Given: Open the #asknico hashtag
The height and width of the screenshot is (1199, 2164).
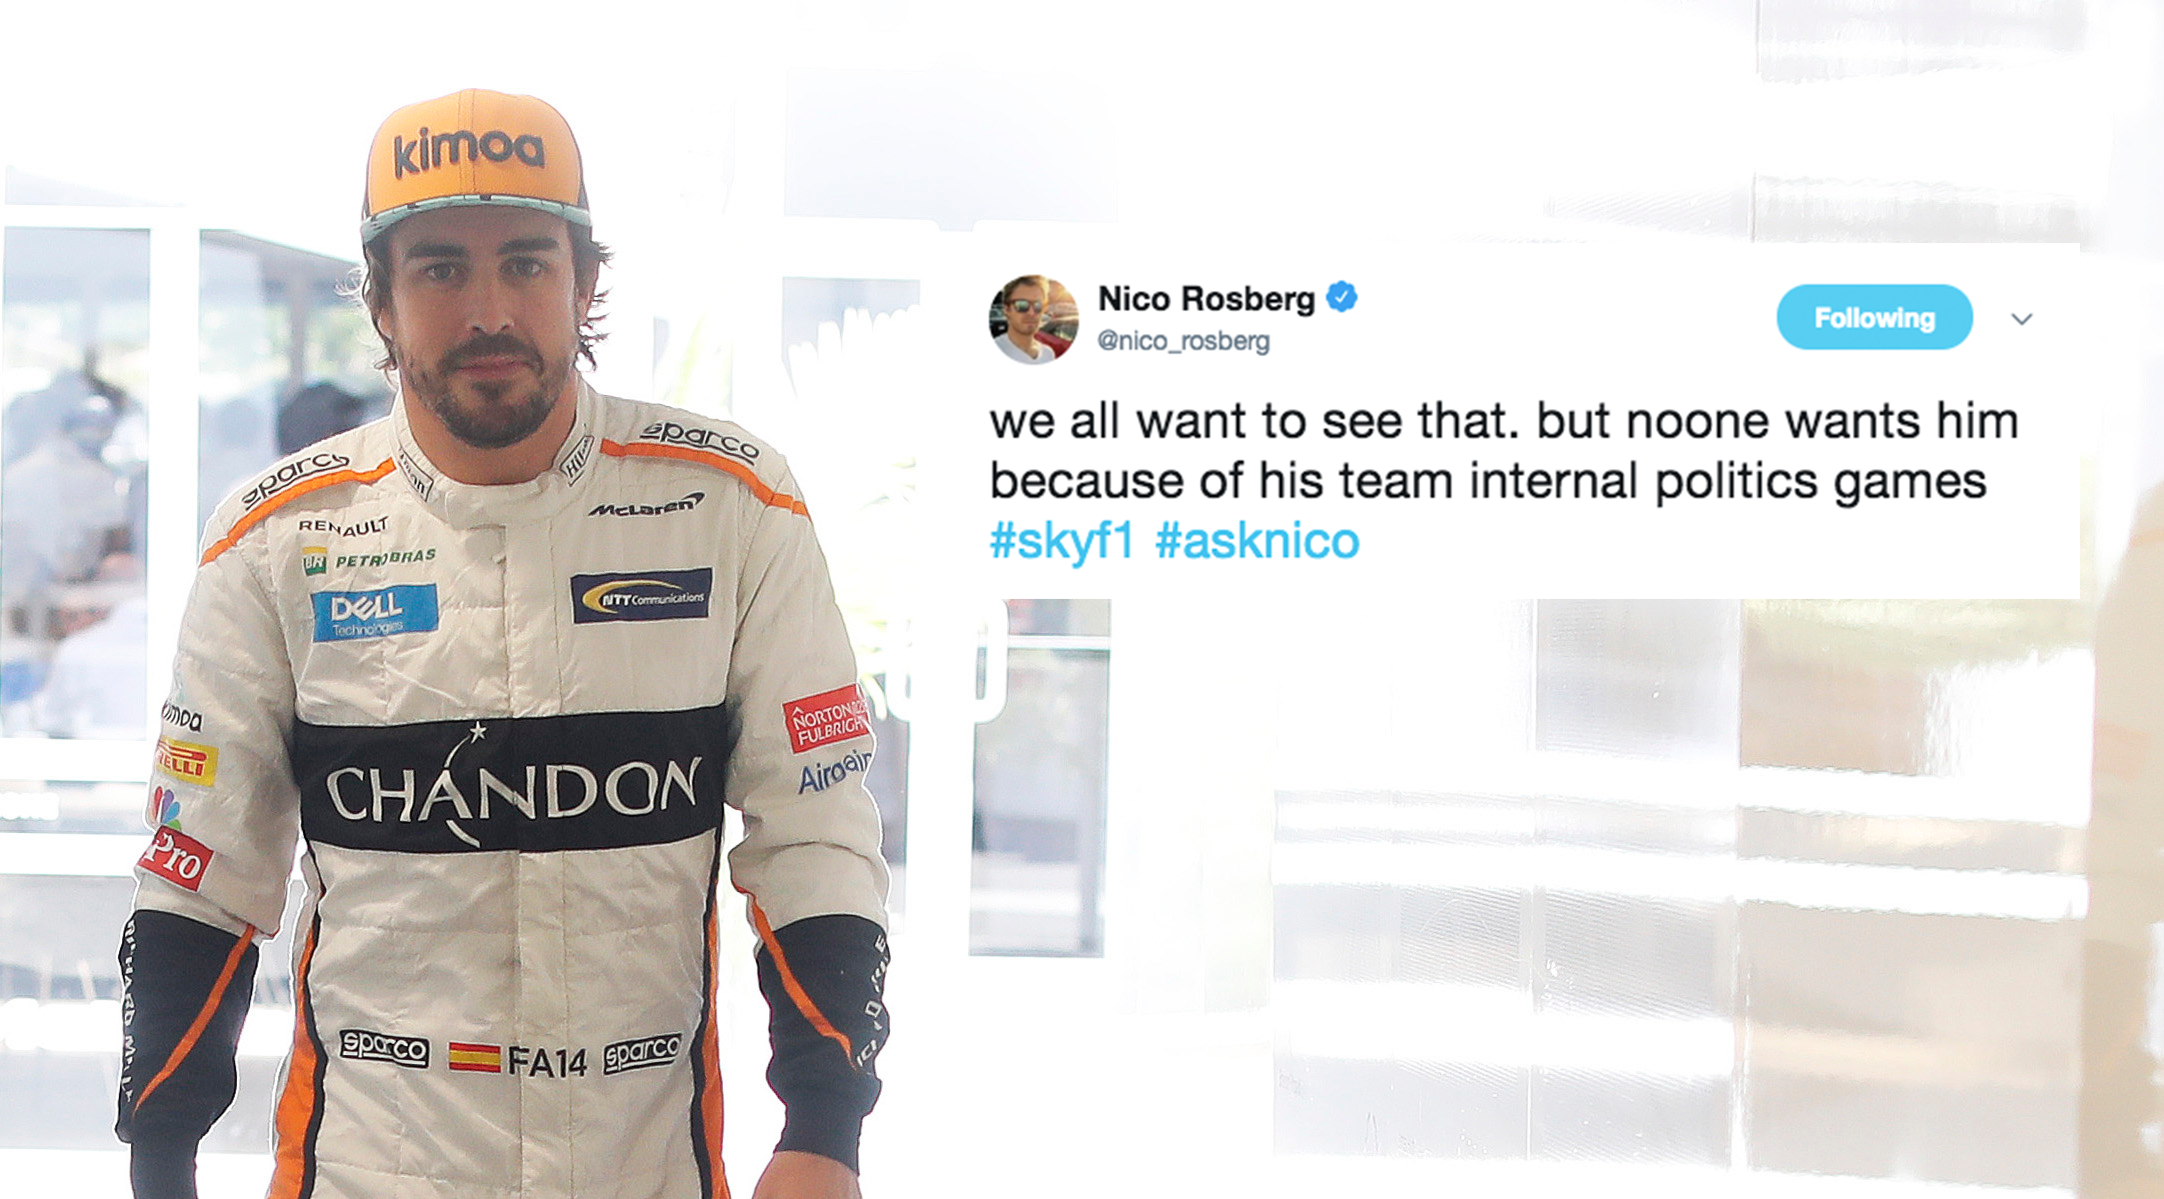Looking at the screenshot, I should tap(1257, 541).
